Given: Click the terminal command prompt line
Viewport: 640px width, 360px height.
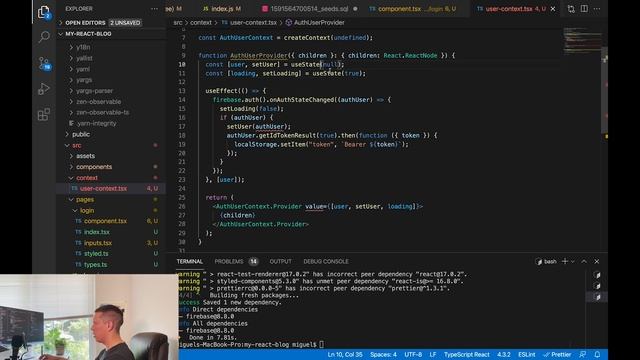Looking at the screenshot, I should point(251,344).
